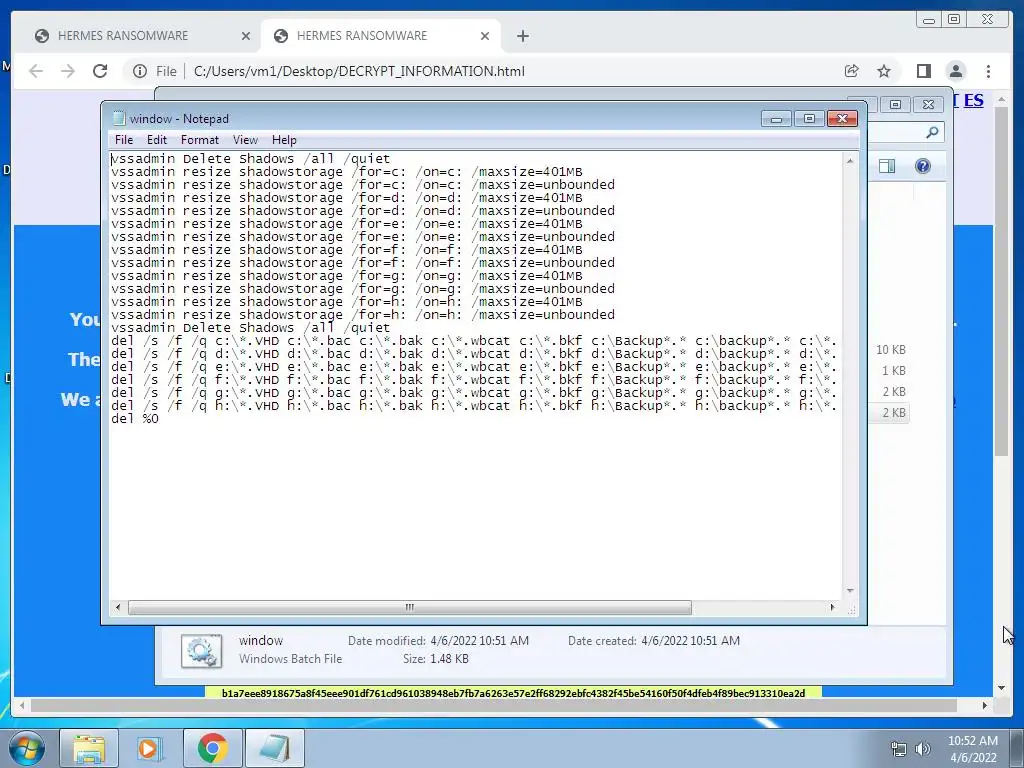
Task: Select the highlighted 2 KB row in Explorer
Action: click(890, 413)
